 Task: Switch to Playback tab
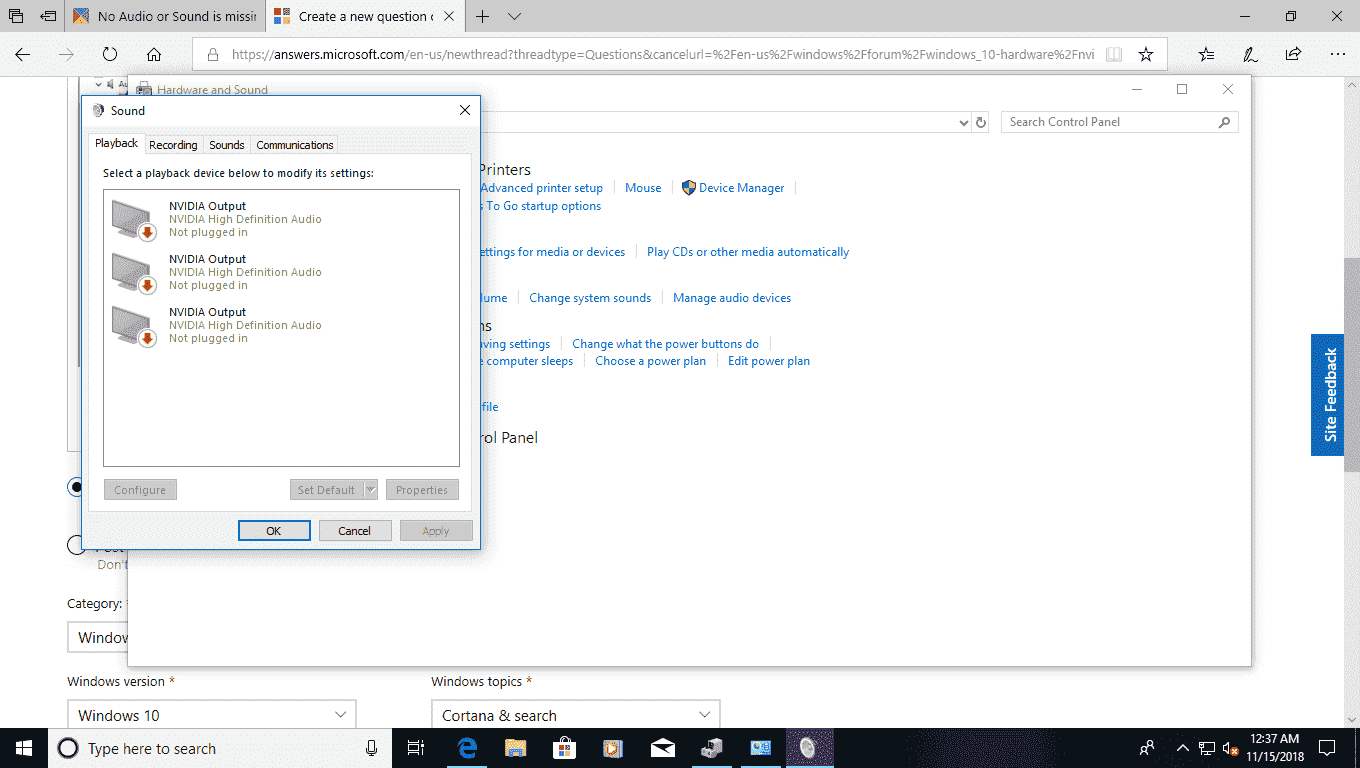117,143
